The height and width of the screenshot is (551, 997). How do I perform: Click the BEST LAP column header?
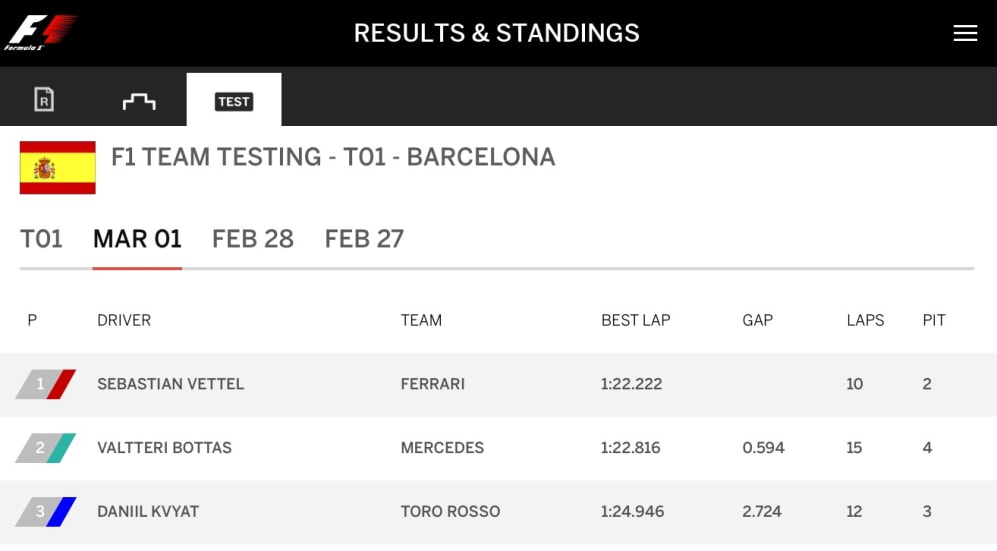coord(635,321)
